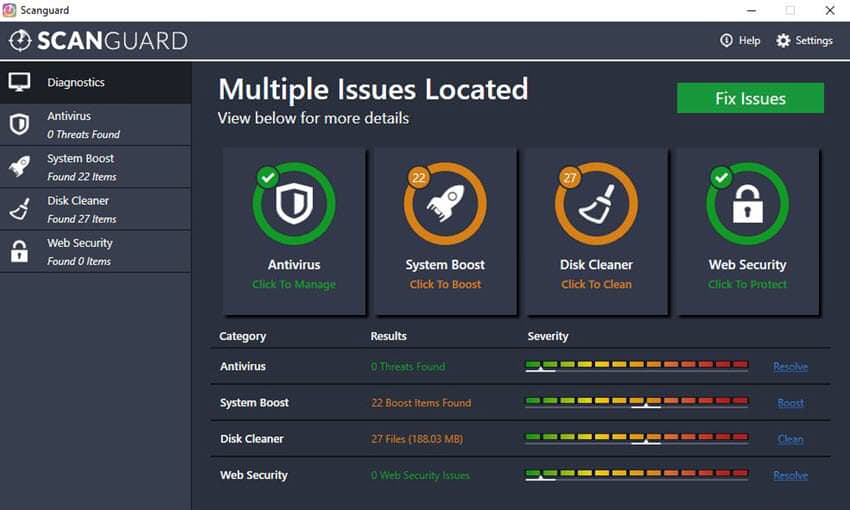Click the Clean link in Disk Cleaner row
This screenshot has width=850, height=510.
pos(790,440)
